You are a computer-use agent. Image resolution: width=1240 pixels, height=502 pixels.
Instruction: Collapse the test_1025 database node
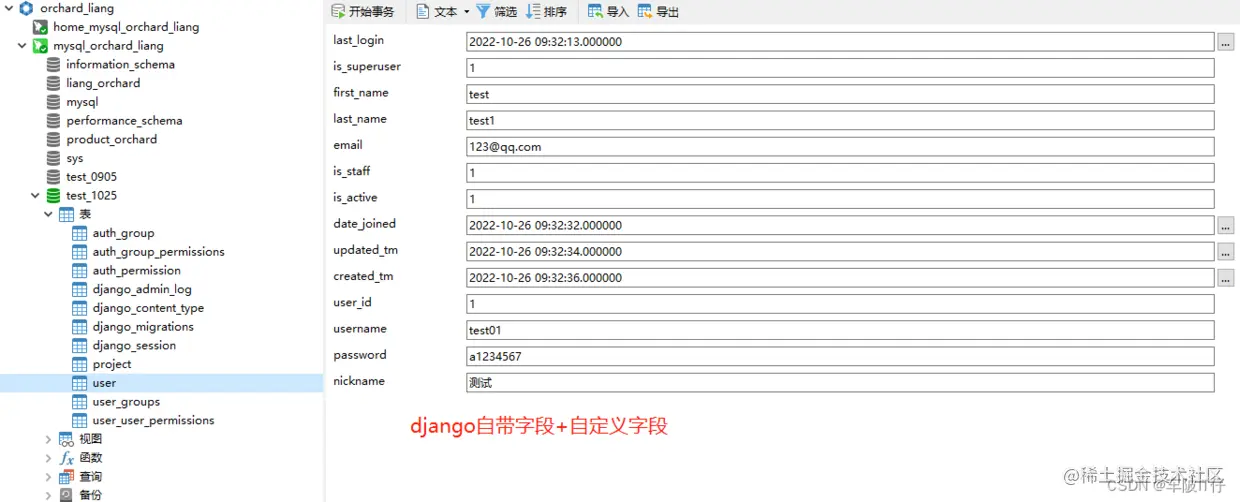36,196
